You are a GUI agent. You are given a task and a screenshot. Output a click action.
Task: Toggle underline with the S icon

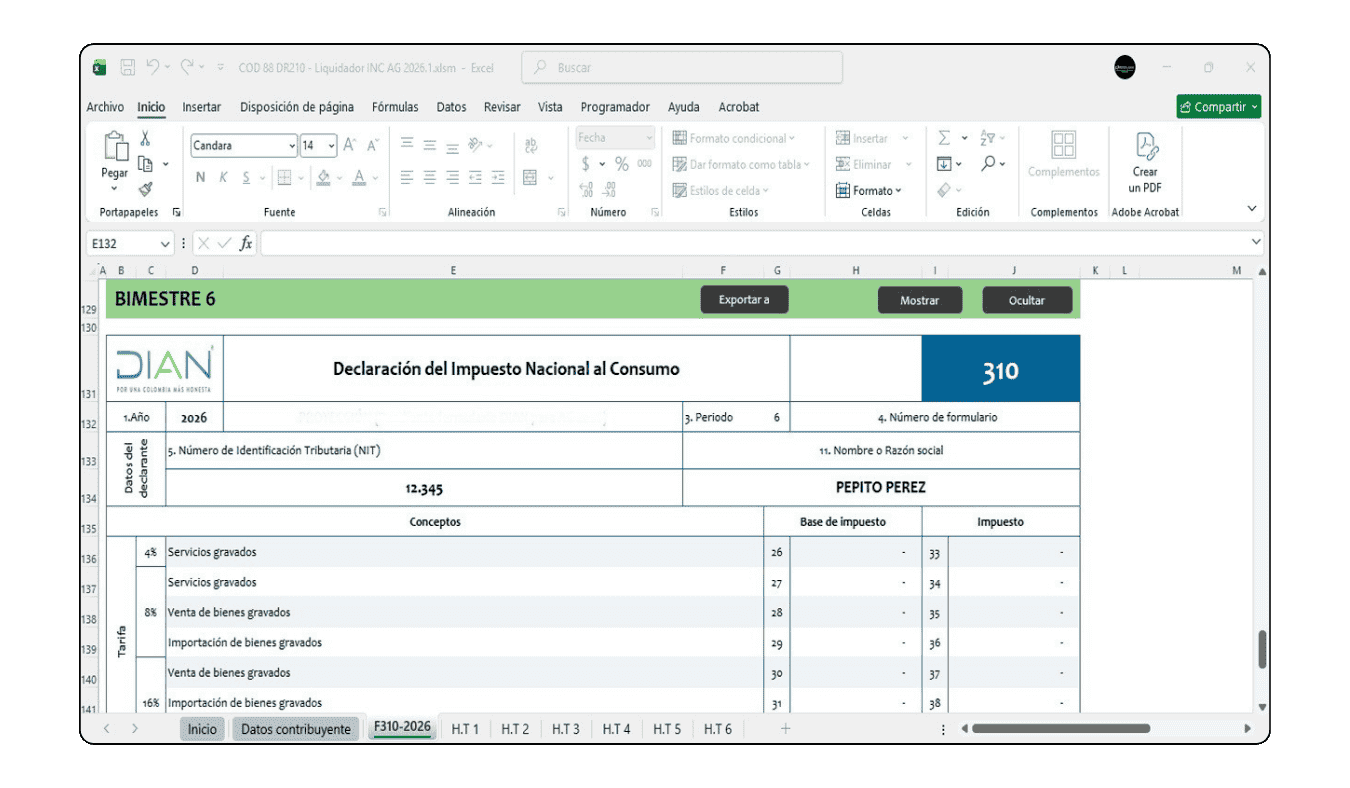(246, 177)
